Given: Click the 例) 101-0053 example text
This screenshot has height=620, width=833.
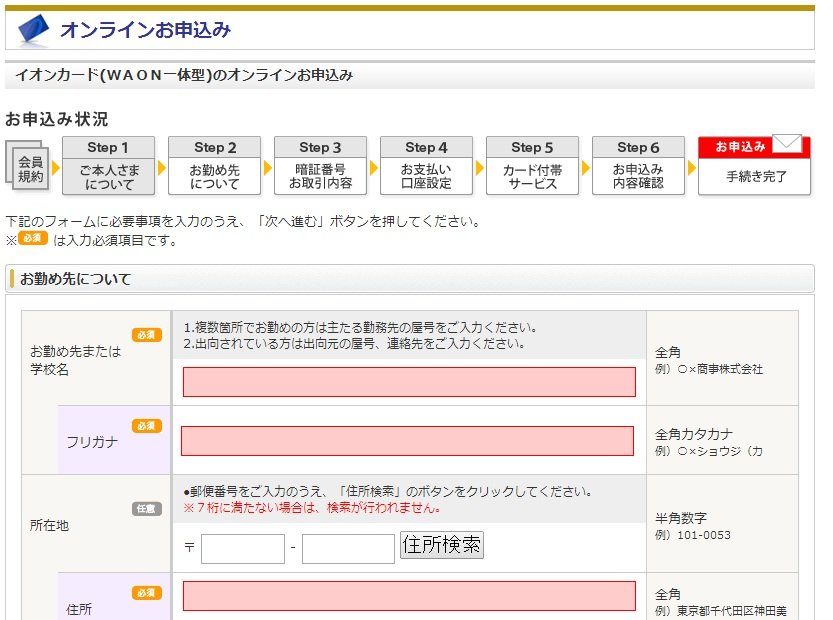Looking at the screenshot, I should click(x=693, y=535).
